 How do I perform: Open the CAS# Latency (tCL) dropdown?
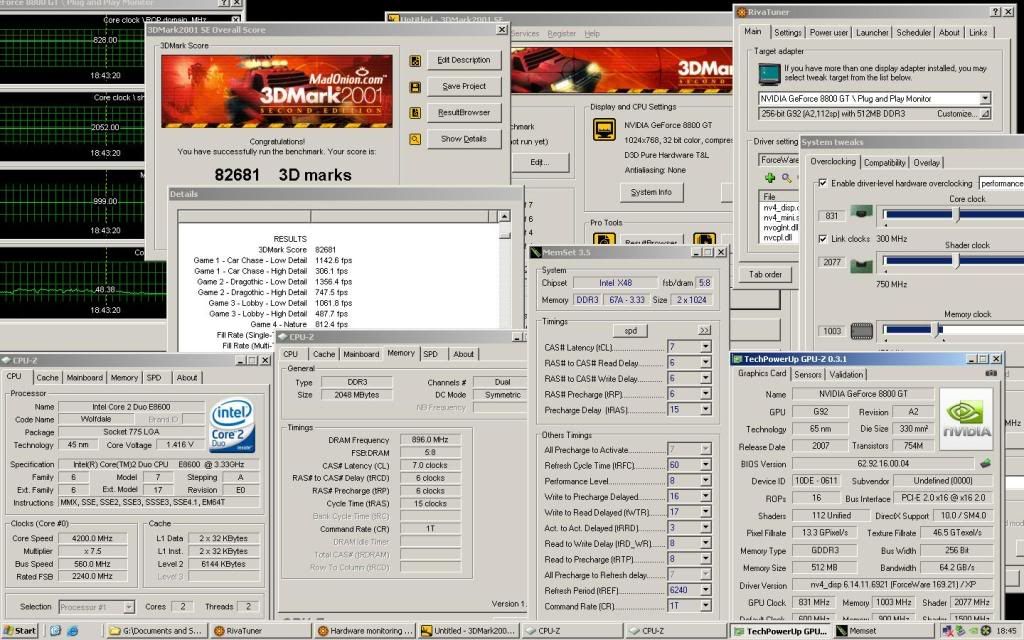(x=704, y=347)
